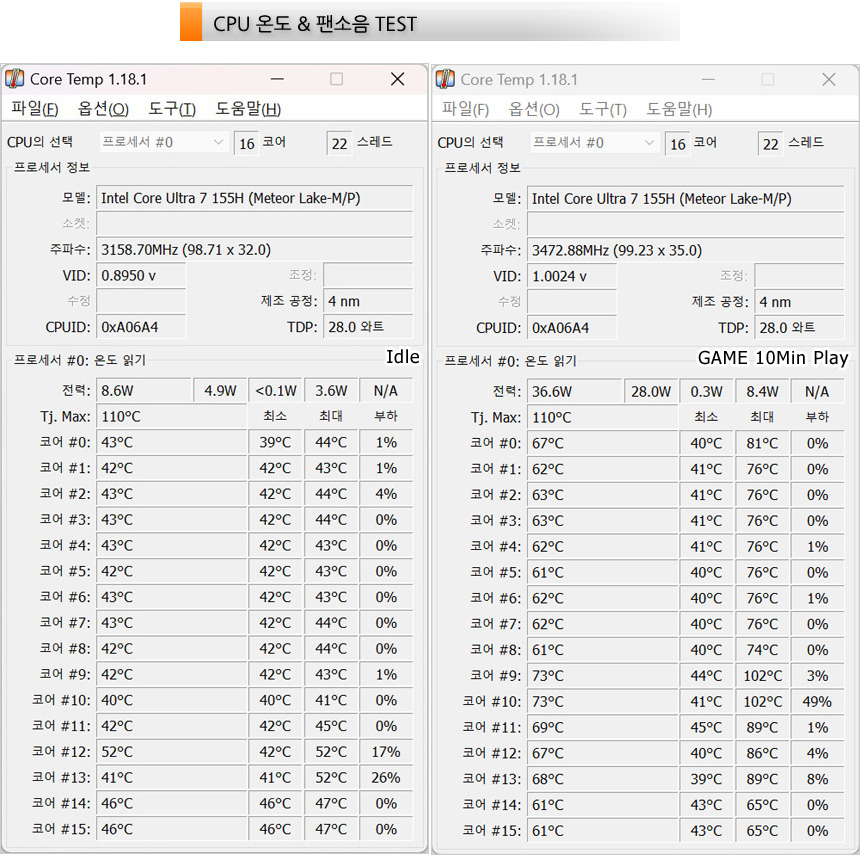This screenshot has width=860, height=861.
Task: Click VID value 1.0024 v
Action: [572, 276]
